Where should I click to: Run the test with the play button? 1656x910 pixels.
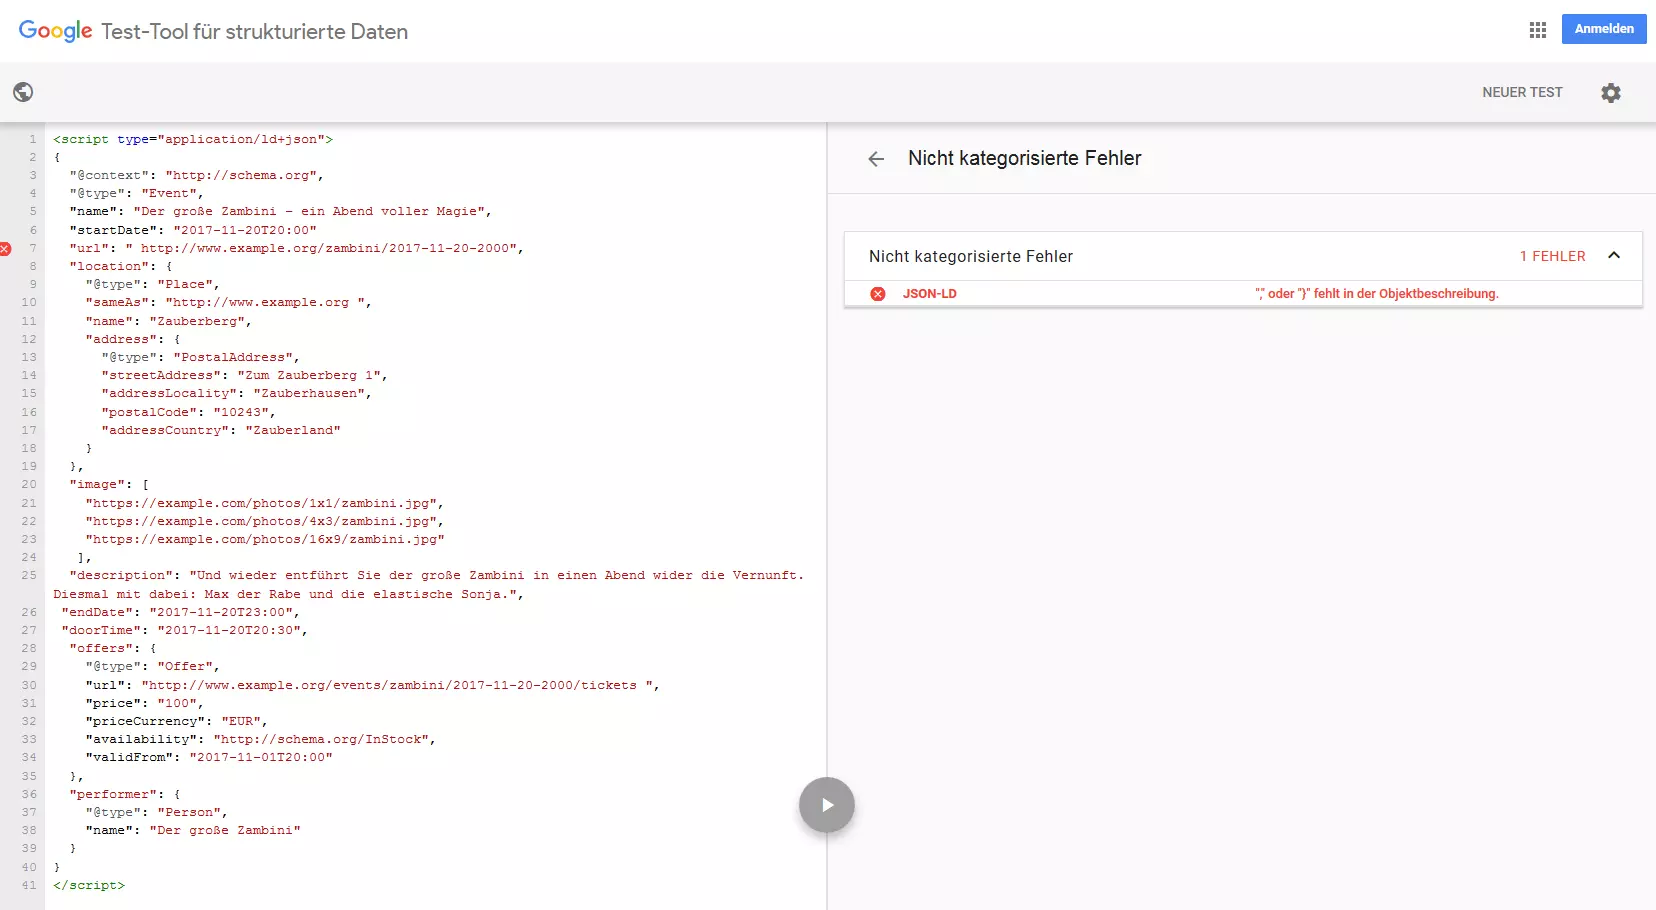pyautogui.click(x=826, y=805)
